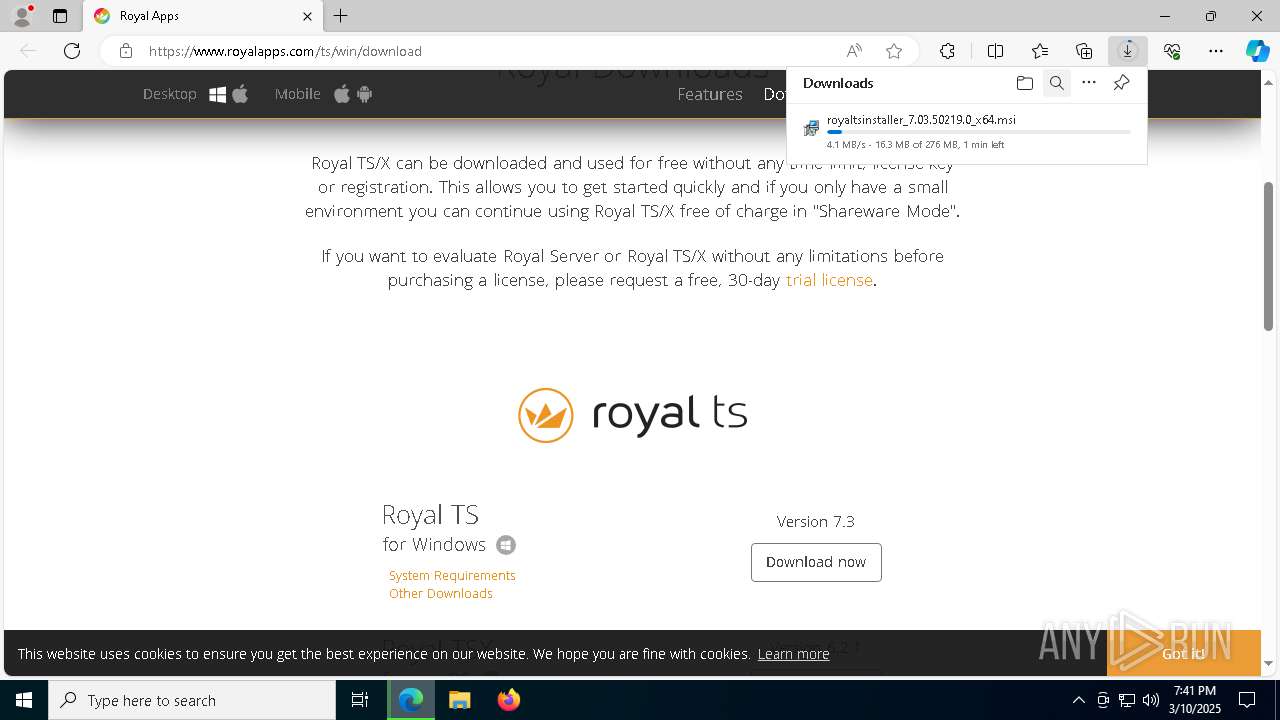Open the Windows Start menu
This screenshot has height=720, width=1280.
[x=24, y=700]
